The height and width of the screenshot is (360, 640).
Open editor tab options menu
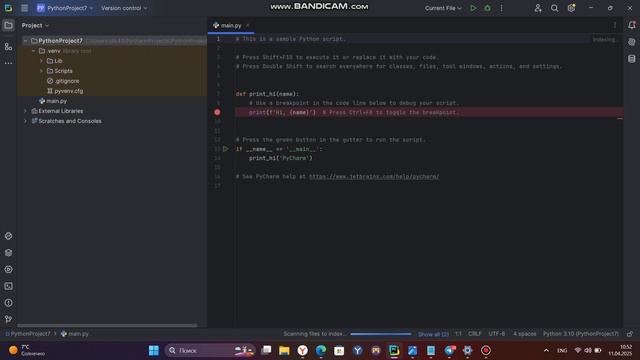[x=615, y=25]
